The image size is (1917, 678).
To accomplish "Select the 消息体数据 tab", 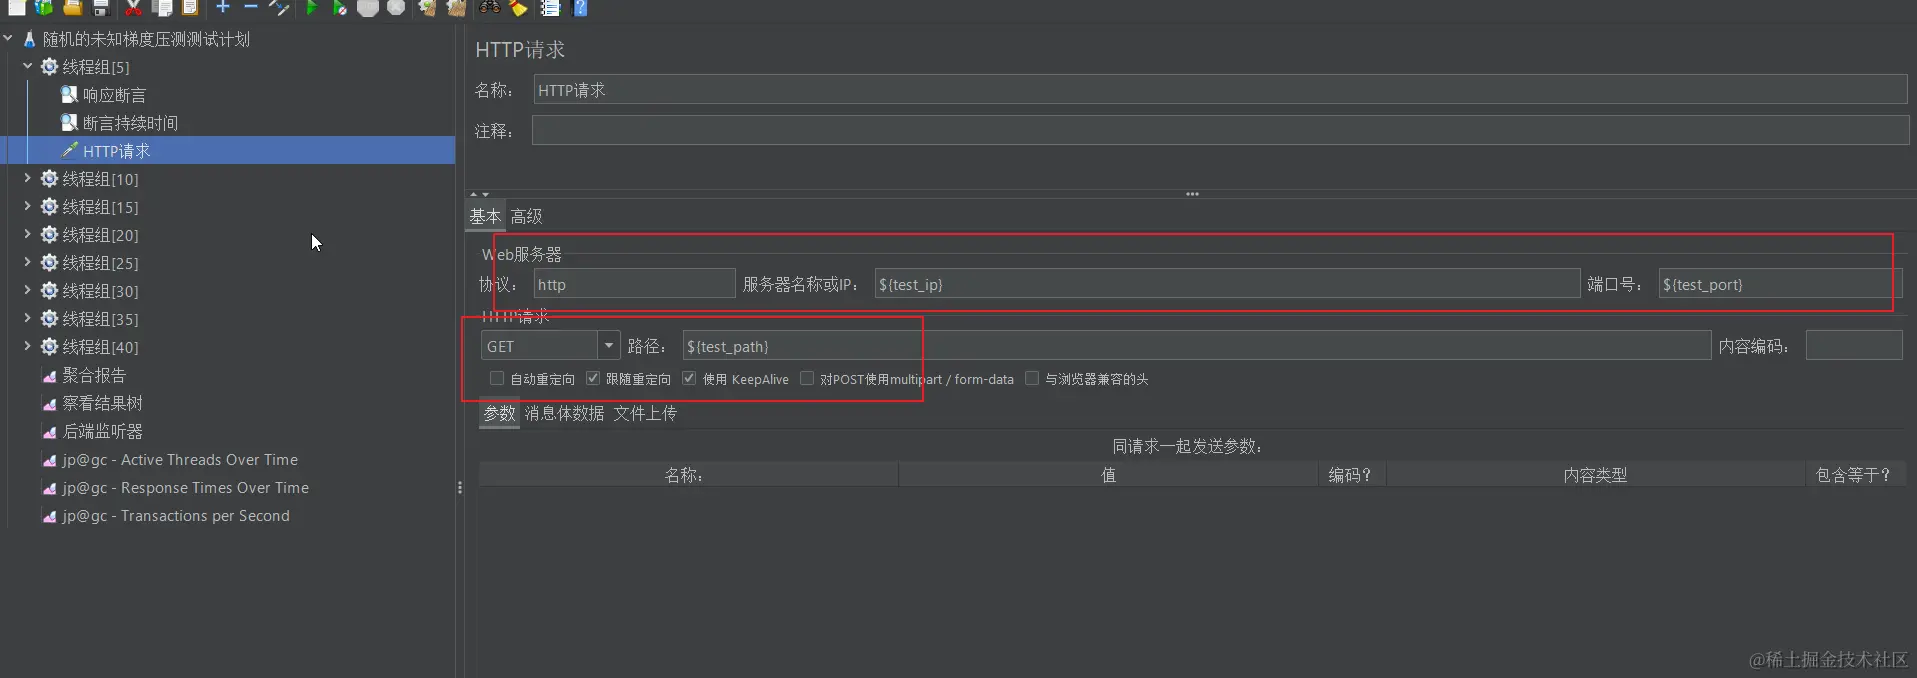I will 564,413.
